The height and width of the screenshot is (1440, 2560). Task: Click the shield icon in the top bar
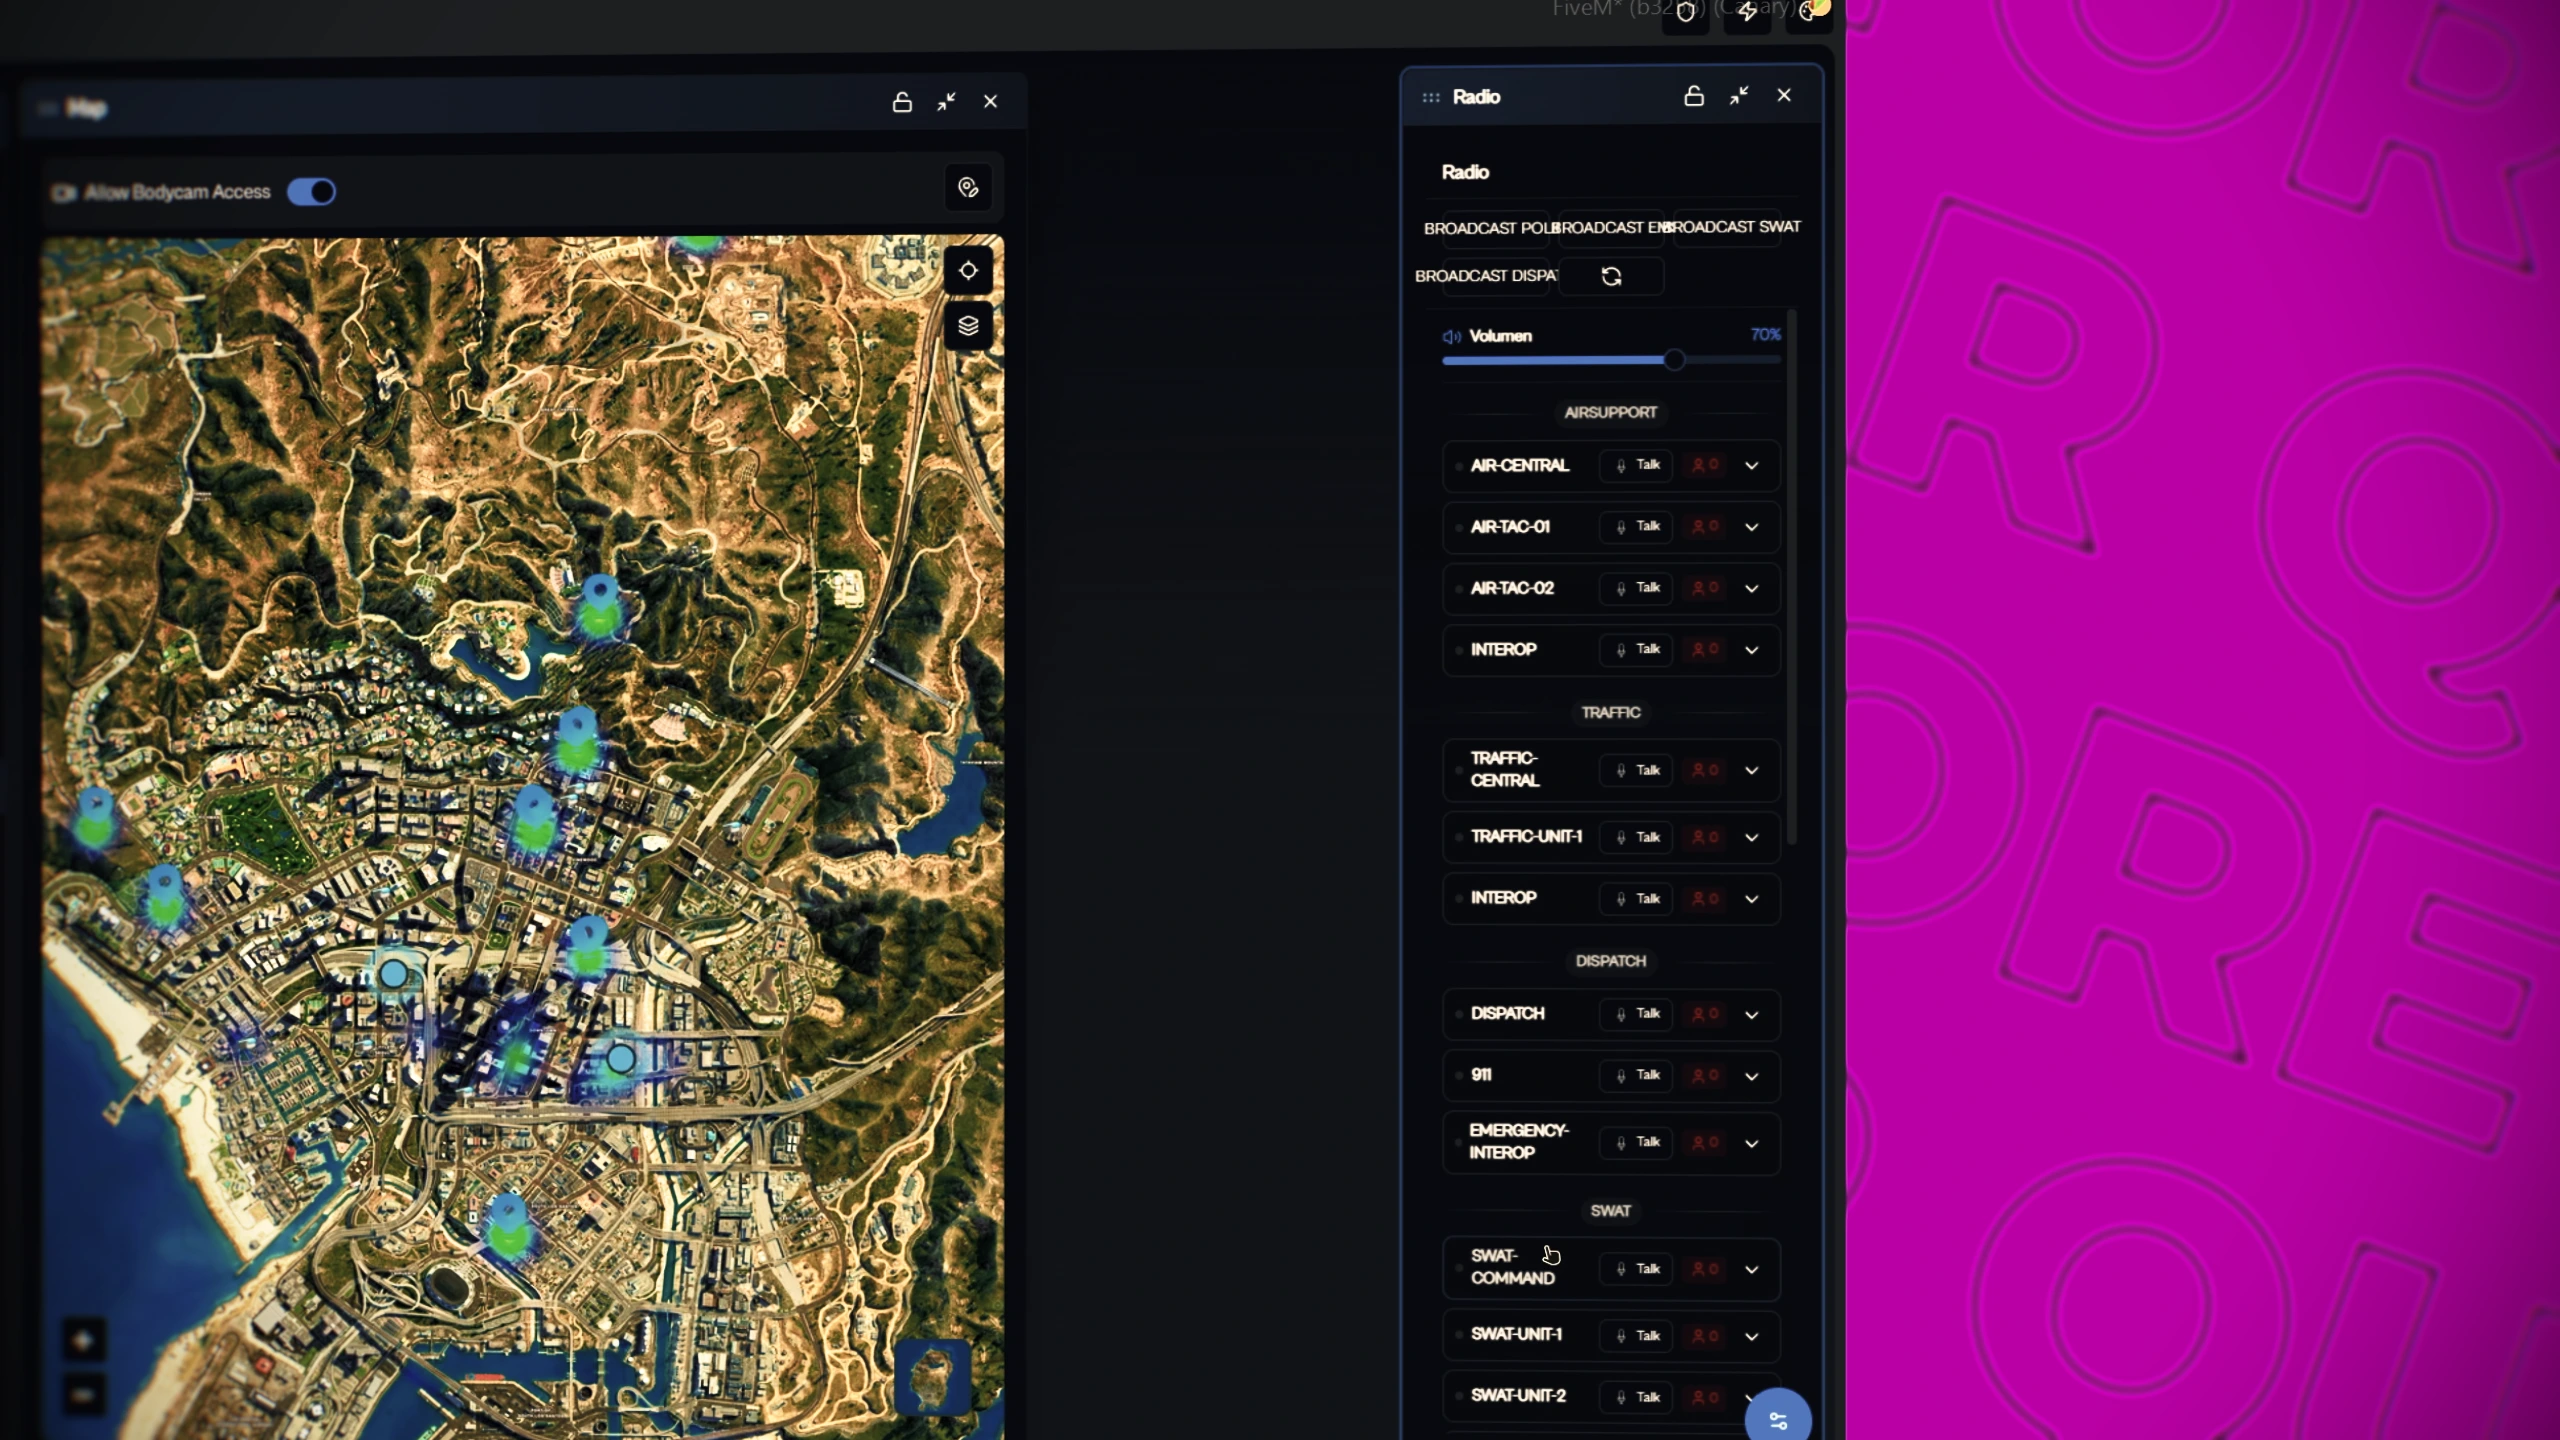click(1686, 13)
